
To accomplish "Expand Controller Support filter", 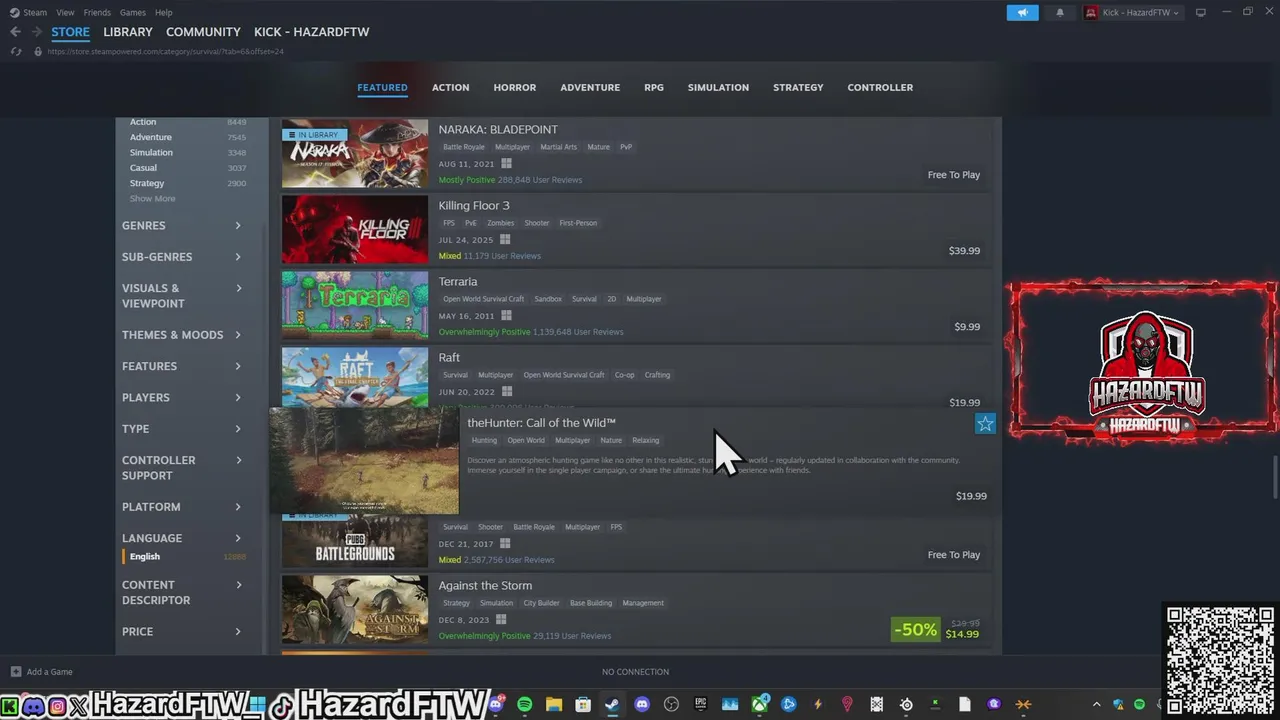I will (182, 468).
